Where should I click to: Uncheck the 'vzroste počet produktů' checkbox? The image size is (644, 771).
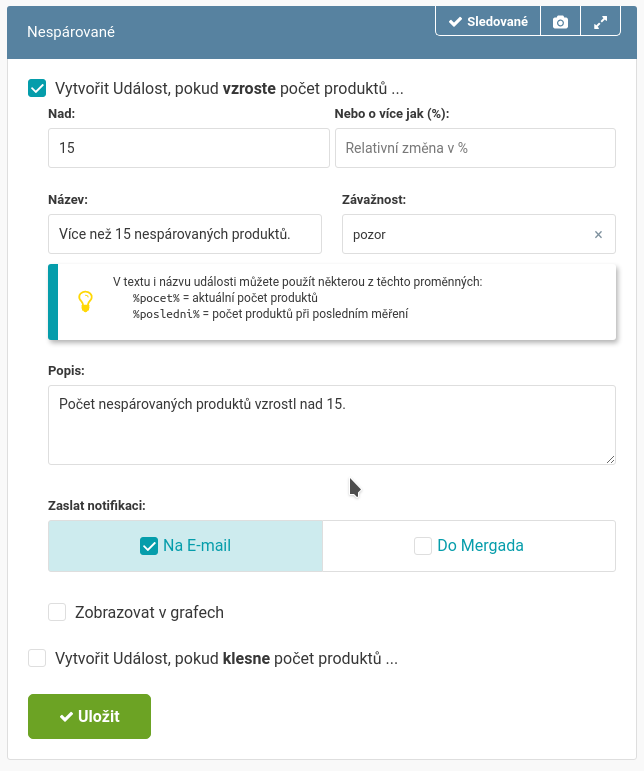click(x=37, y=89)
